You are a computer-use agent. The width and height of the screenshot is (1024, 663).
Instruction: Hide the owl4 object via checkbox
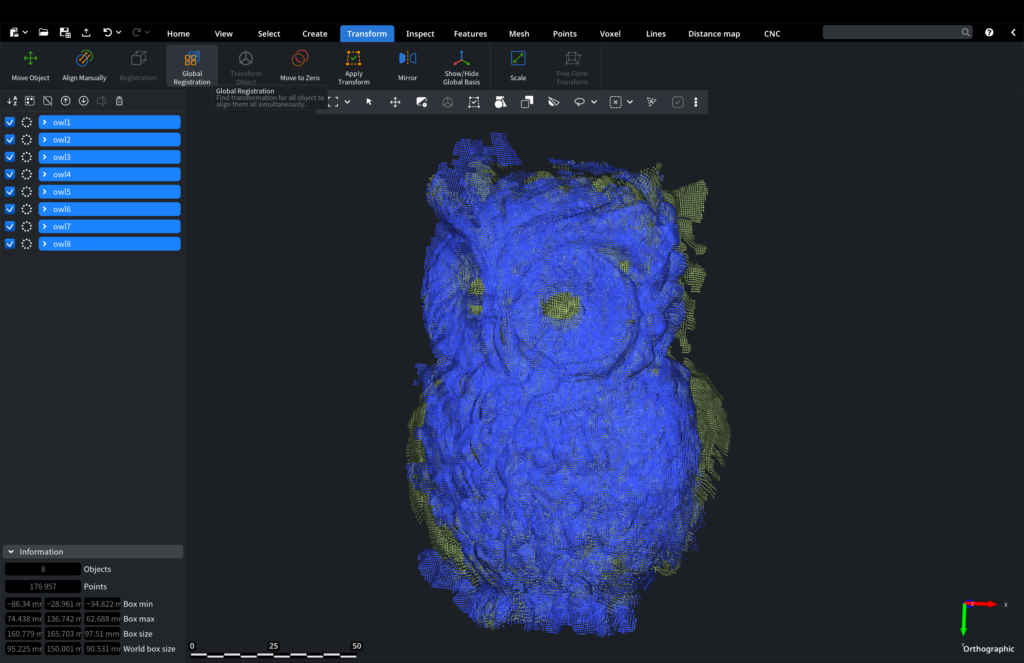pyautogui.click(x=10, y=174)
